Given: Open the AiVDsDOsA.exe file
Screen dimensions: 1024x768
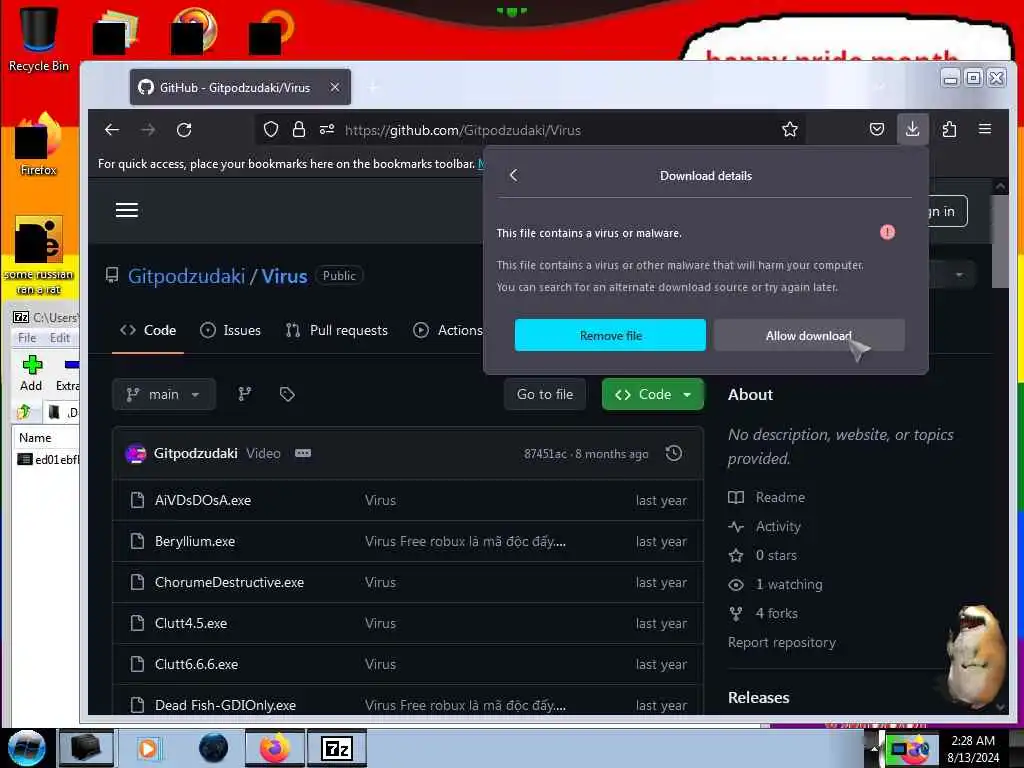Looking at the screenshot, I should [x=202, y=500].
